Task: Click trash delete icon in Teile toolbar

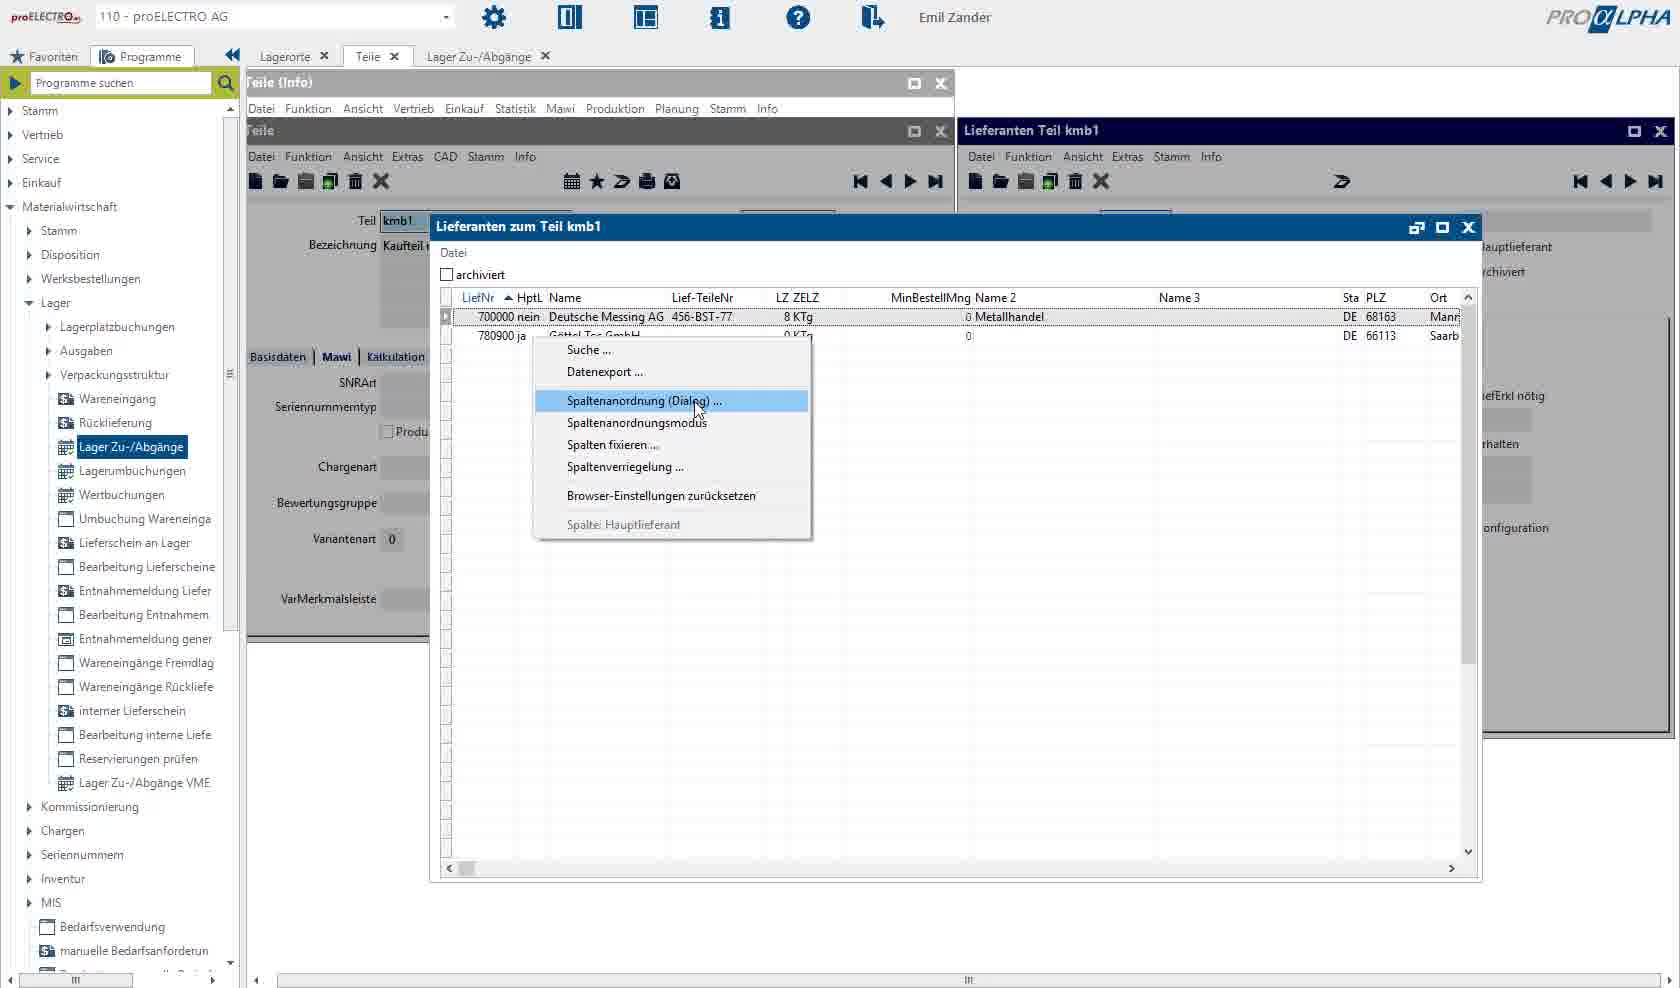Action: coord(355,181)
